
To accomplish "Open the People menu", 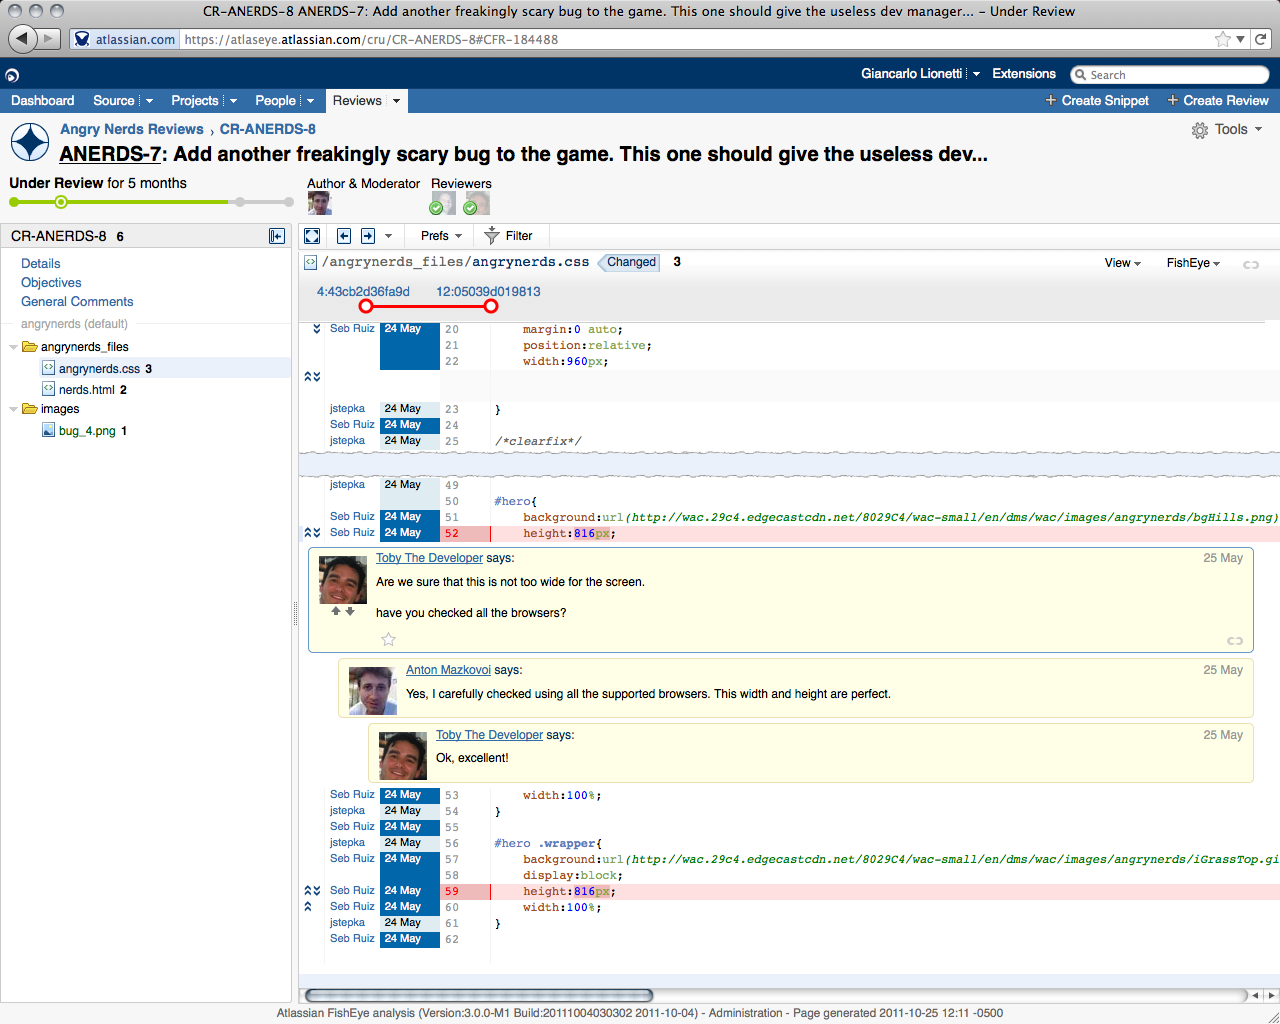I will pos(284,101).
